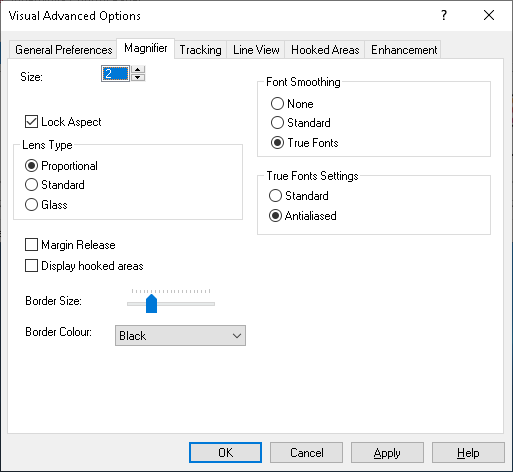Decrease Size with the down spinner arrow
513x472 pixels.
pos(138,77)
